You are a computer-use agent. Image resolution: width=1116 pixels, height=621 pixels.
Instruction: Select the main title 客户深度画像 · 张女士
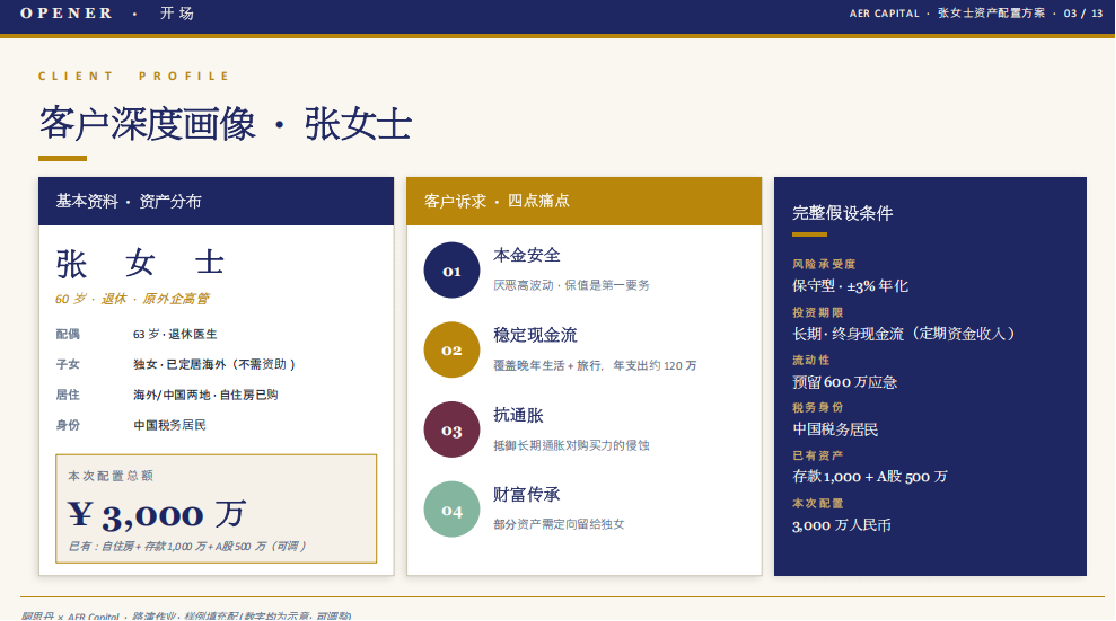[x=226, y=124]
